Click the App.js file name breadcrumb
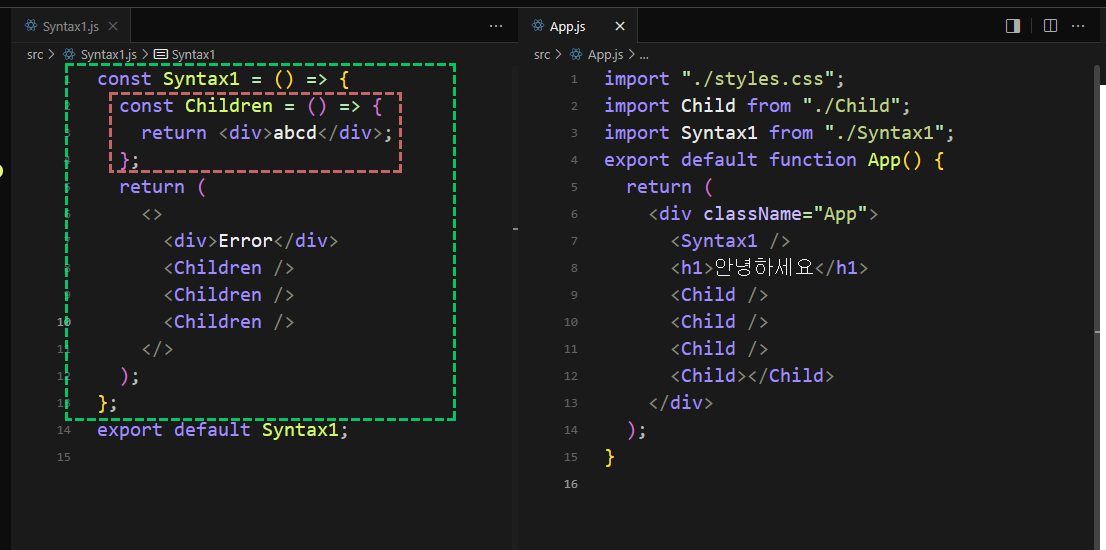 click(x=605, y=54)
